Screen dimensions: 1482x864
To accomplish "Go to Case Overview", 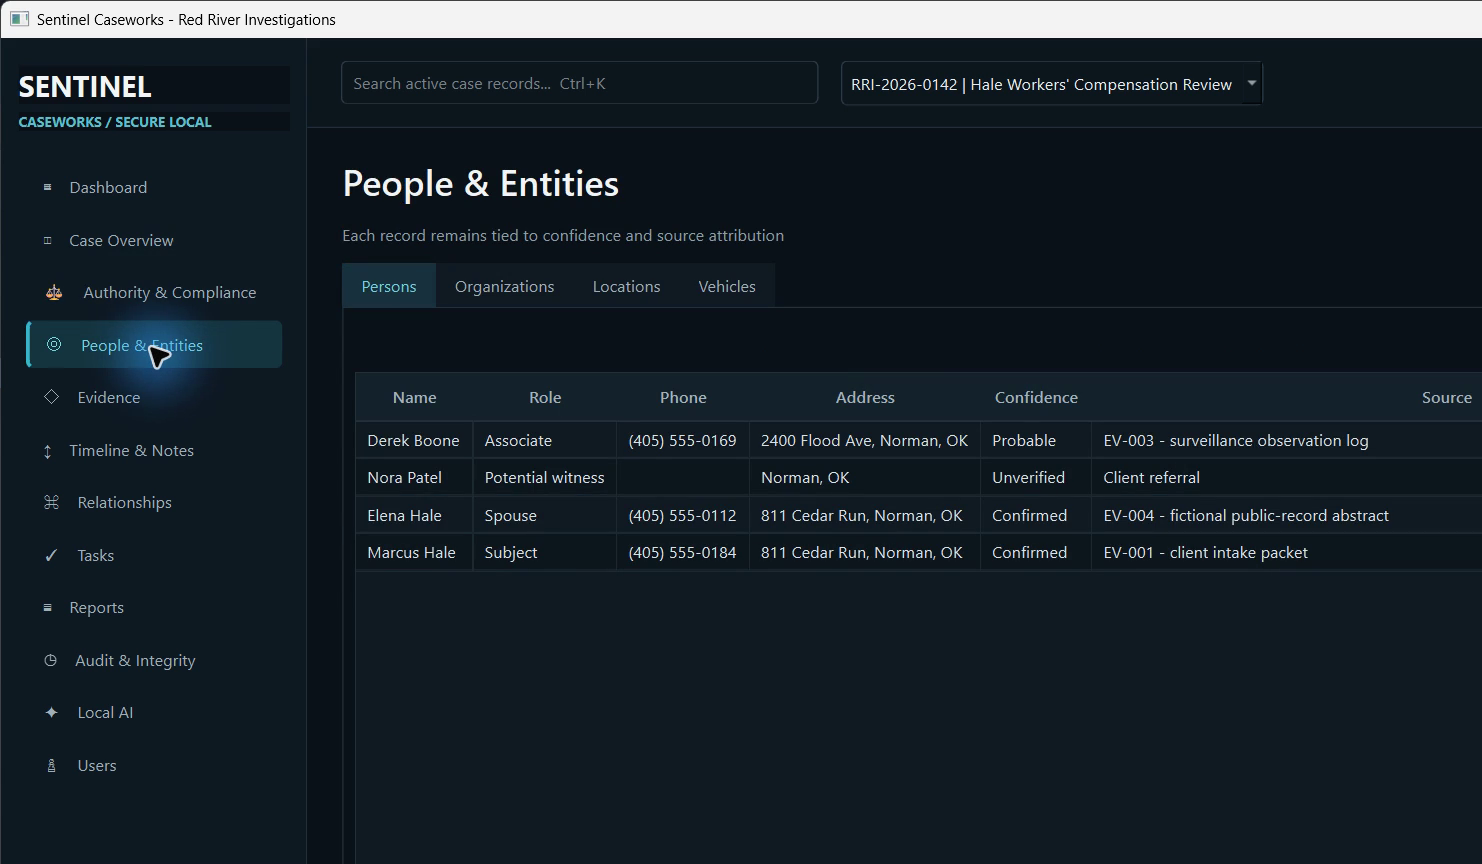I will 154,240.
